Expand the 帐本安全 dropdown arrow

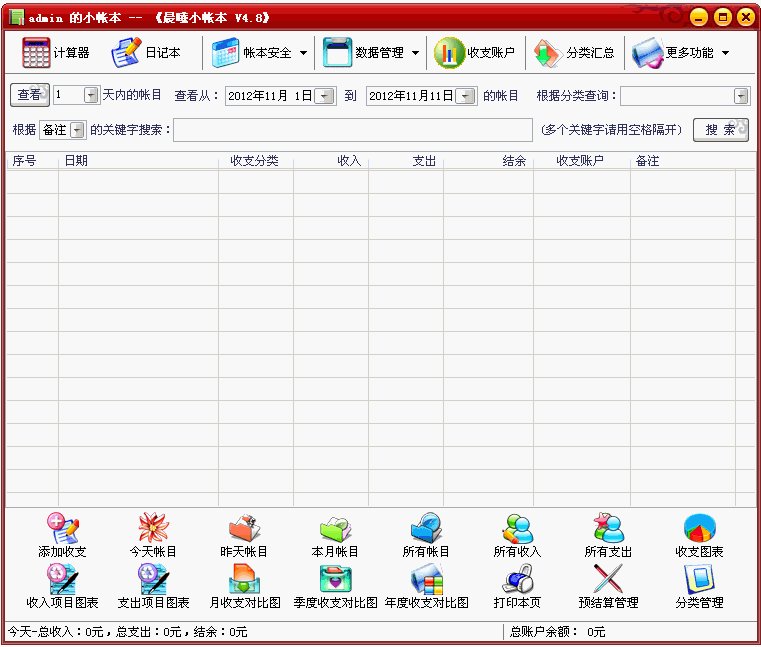(303, 53)
